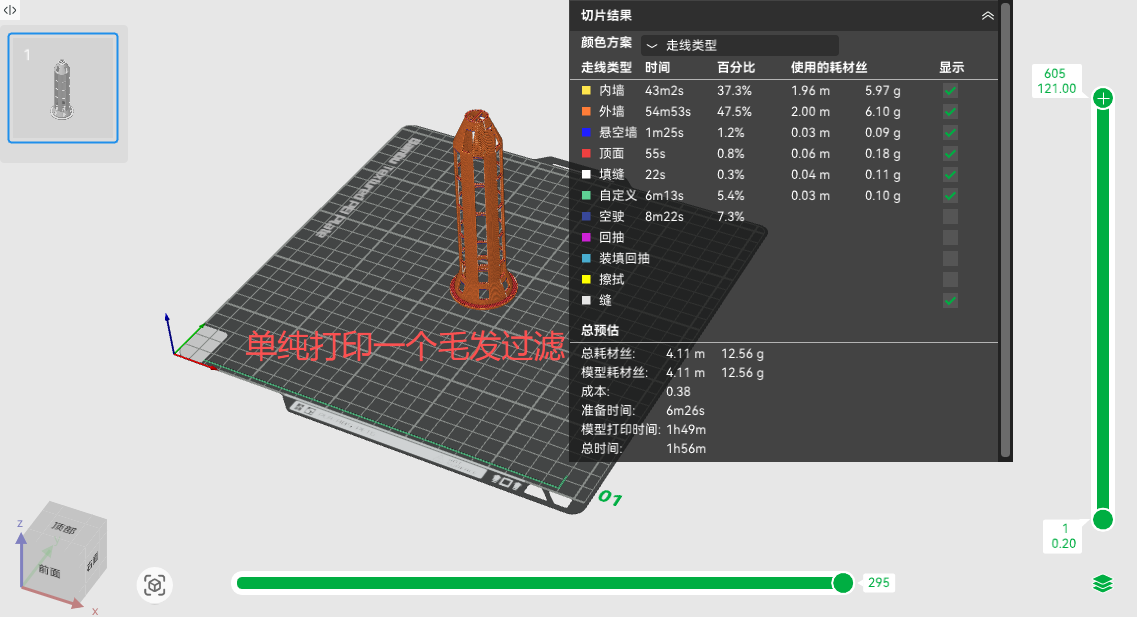Enable display of 回抽 retractions
The height and width of the screenshot is (617, 1137).
pyautogui.click(x=950, y=238)
